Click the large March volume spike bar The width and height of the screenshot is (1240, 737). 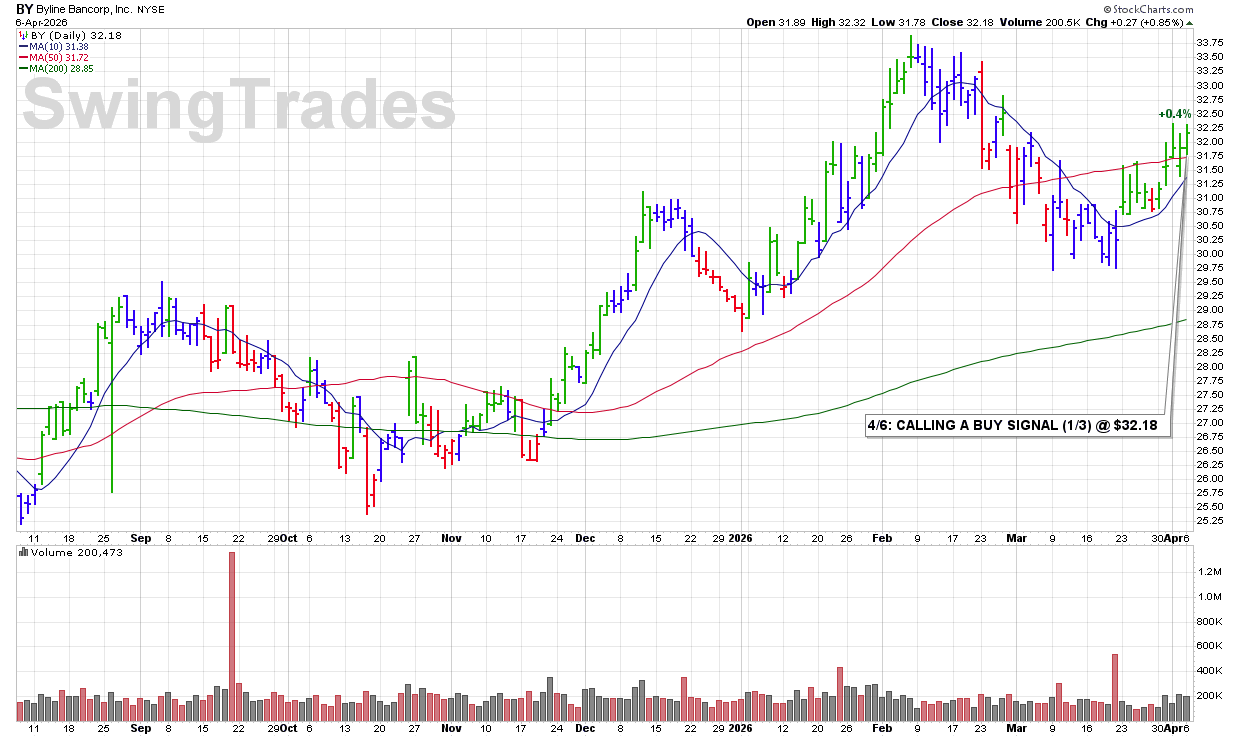[1114, 687]
